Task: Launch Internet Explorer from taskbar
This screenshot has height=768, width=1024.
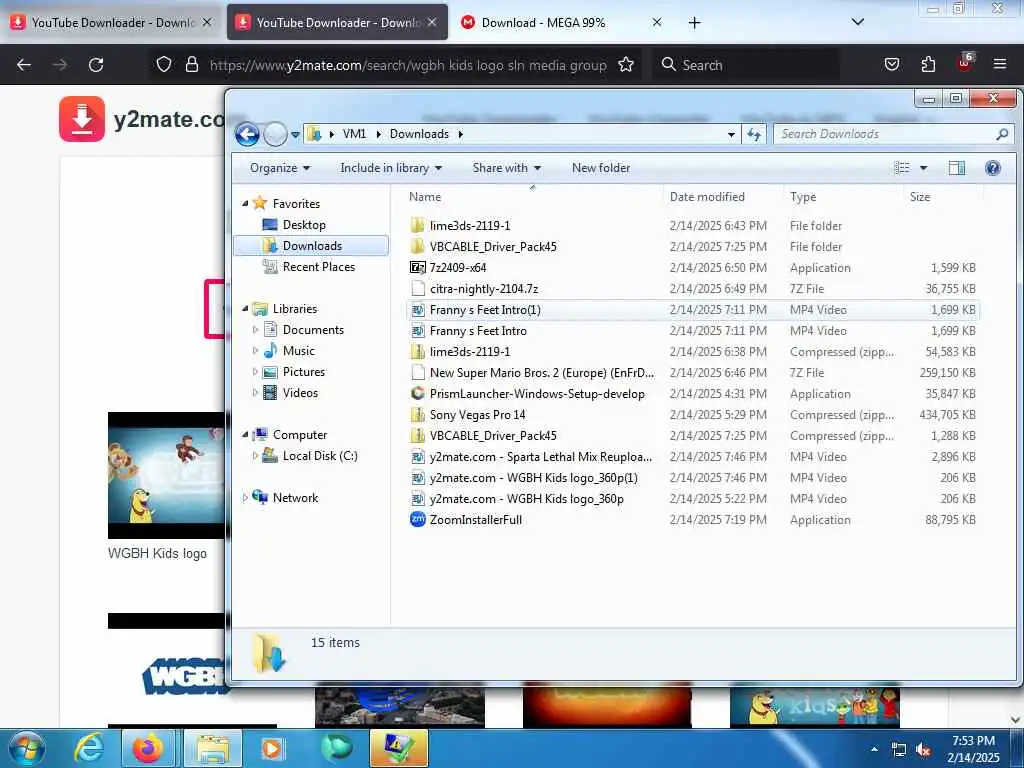Action: coord(89,748)
